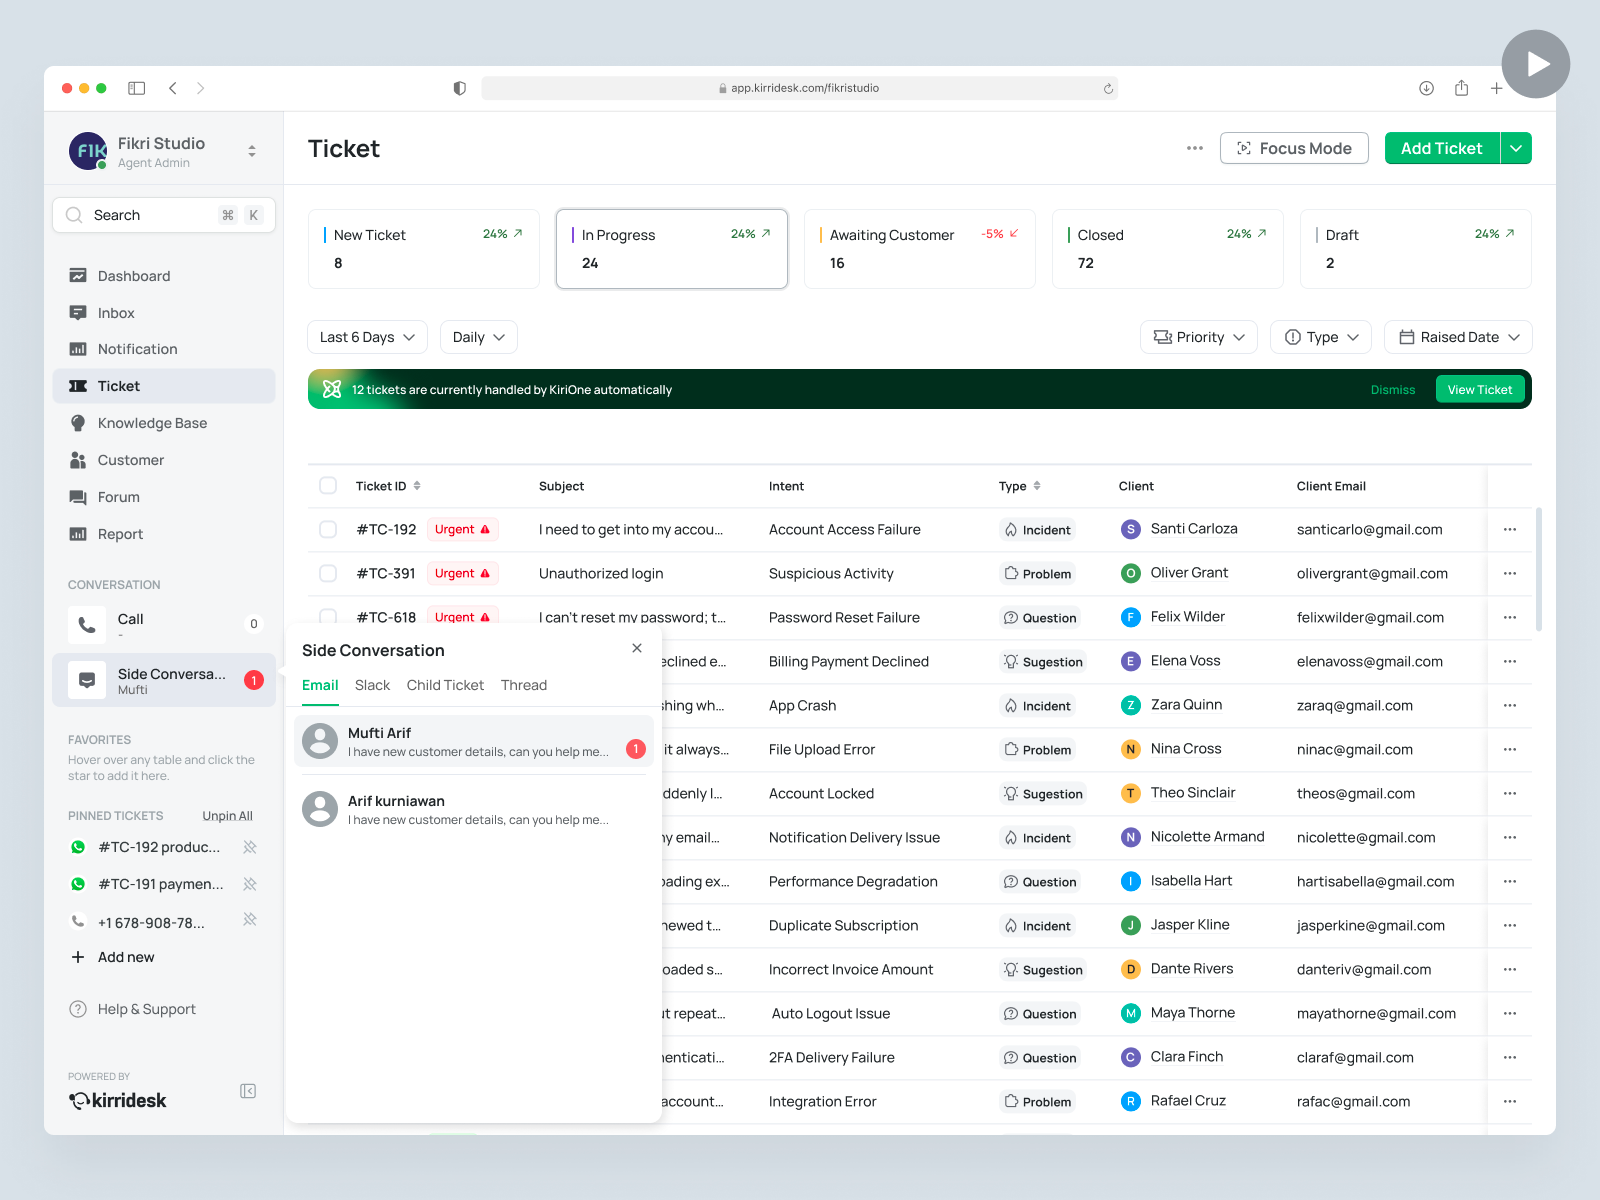Image resolution: width=1600 pixels, height=1200 pixels.
Task: Open the Ticket page more options menu
Action: pos(1195,148)
